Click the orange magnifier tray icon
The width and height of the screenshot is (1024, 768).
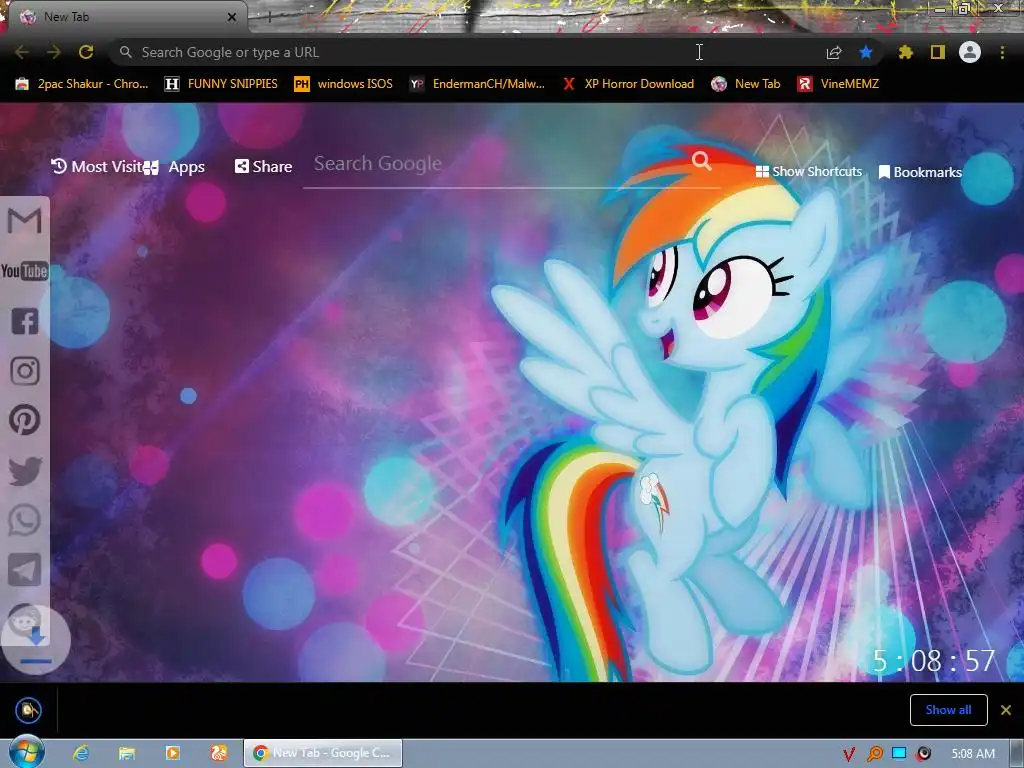coord(874,754)
